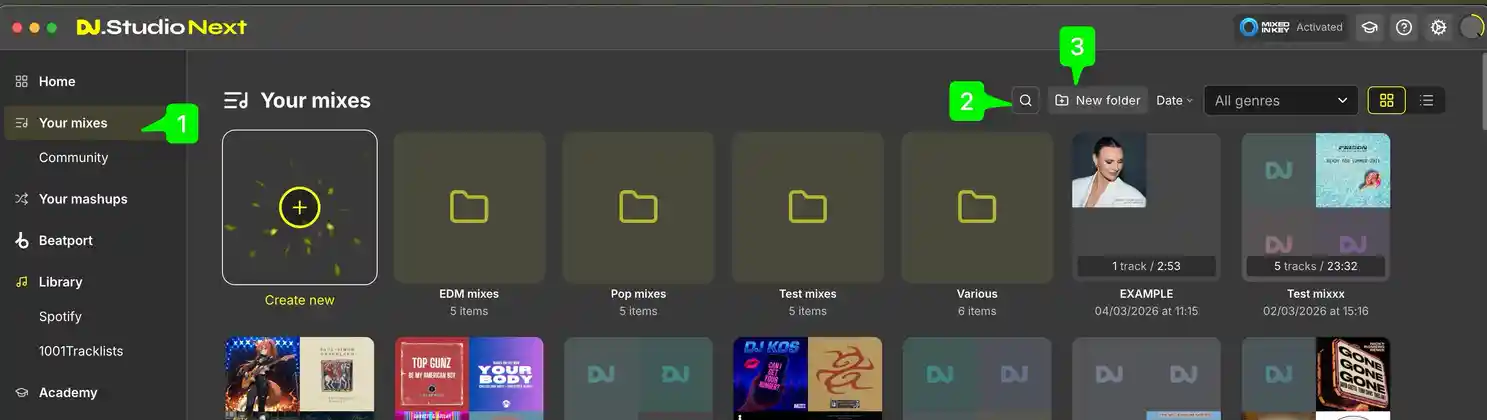Open the EDM mixes folder
This screenshot has width=1487, height=420.
[x=469, y=207]
